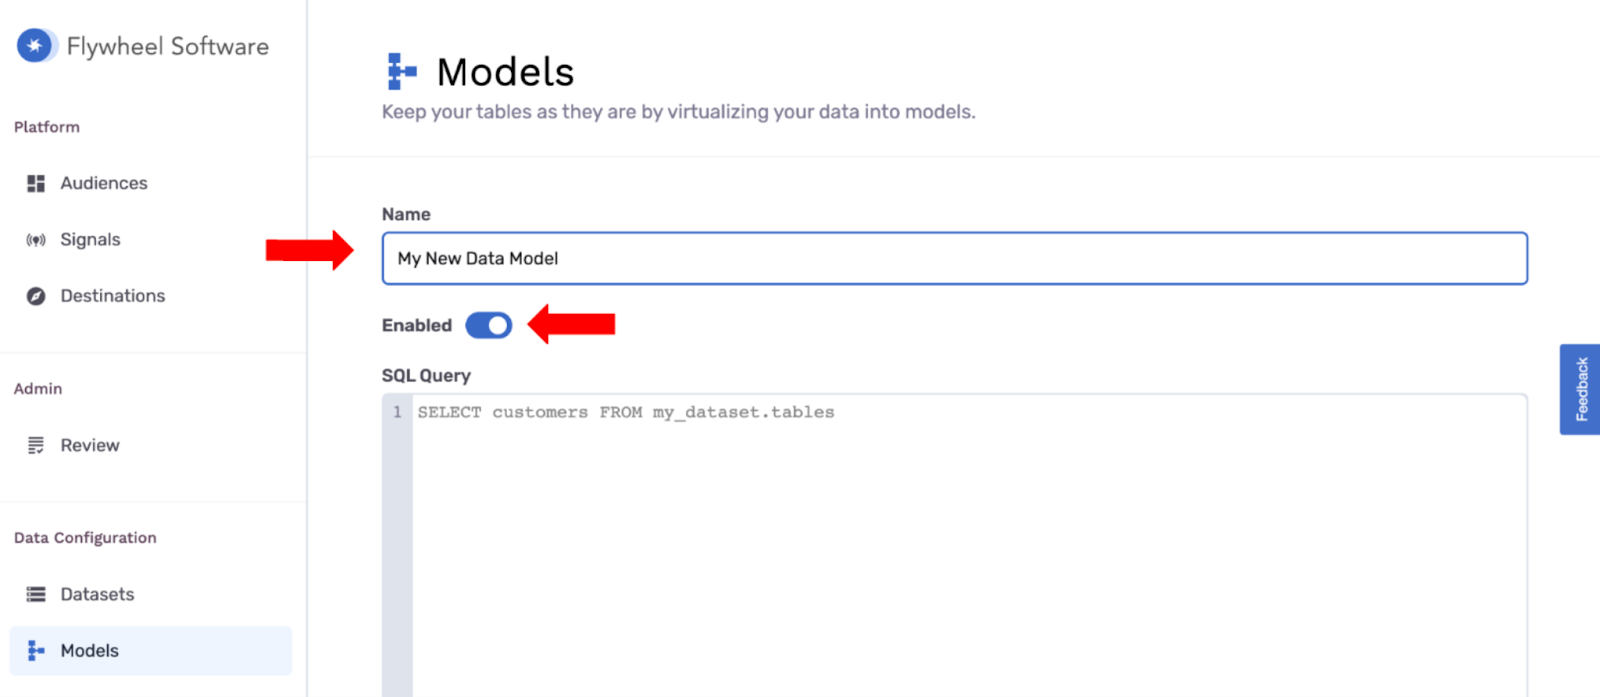Click the Datasets stack icon
This screenshot has width=1600, height=697.
tap(36, 594)
